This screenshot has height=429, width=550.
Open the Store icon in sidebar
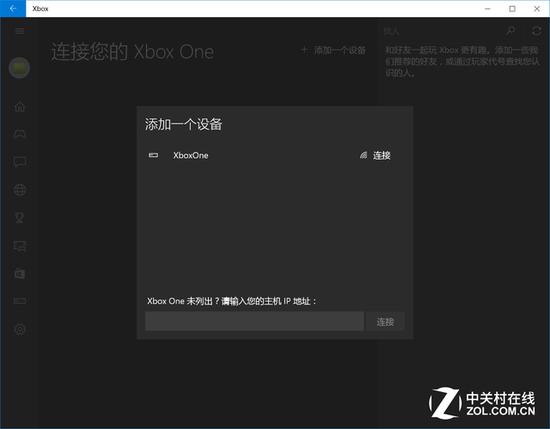pos(20,274)
